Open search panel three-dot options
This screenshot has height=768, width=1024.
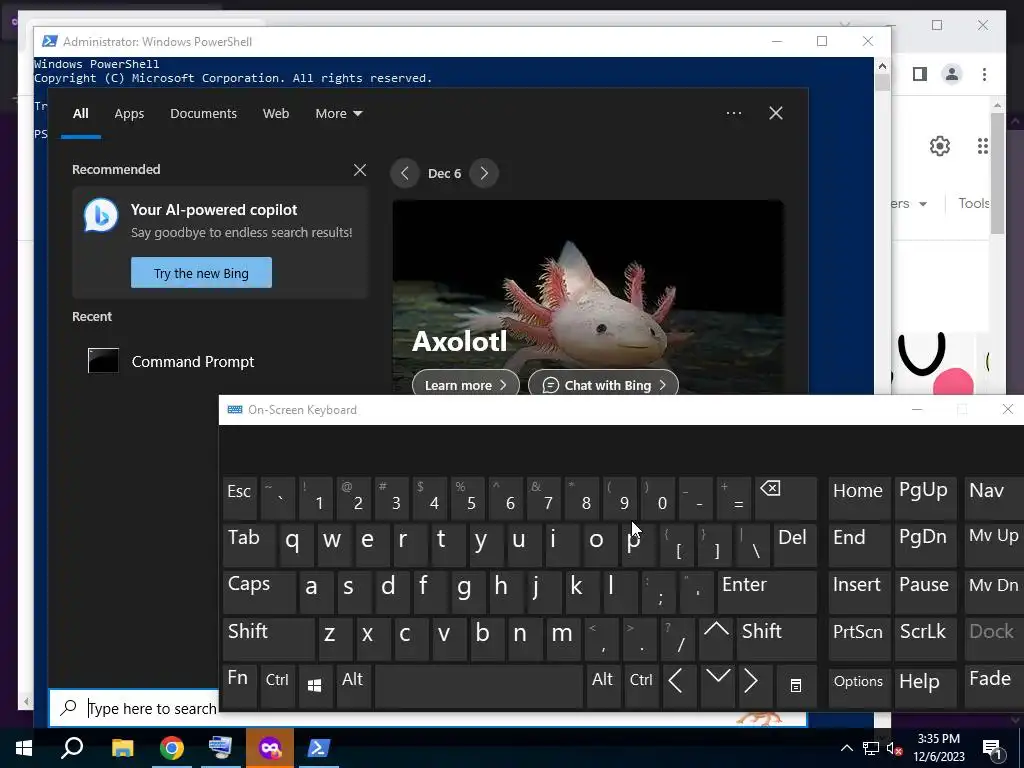click(x=733, y=114)
